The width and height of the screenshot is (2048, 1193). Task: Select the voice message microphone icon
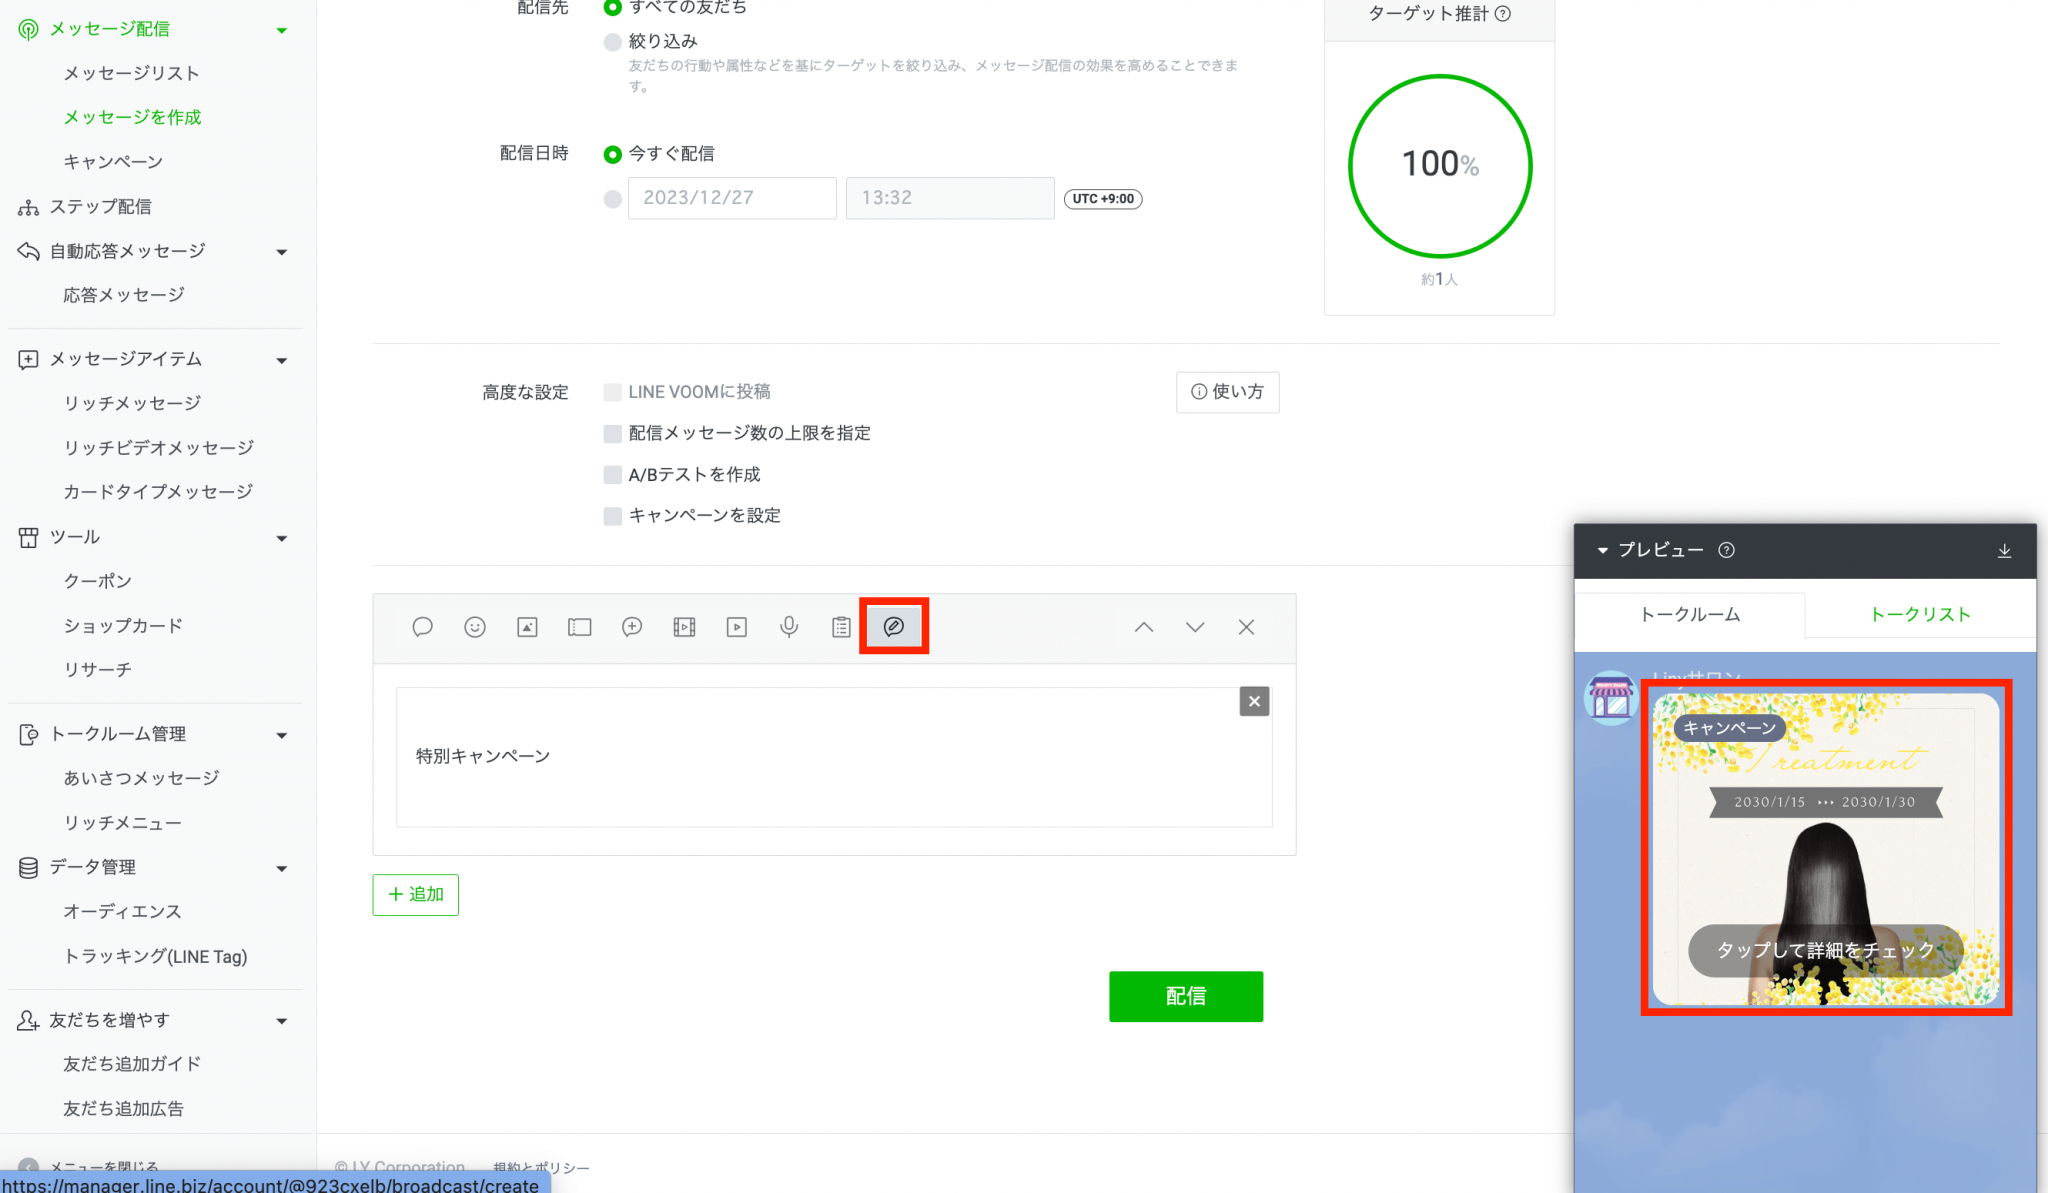coord(788,627)
